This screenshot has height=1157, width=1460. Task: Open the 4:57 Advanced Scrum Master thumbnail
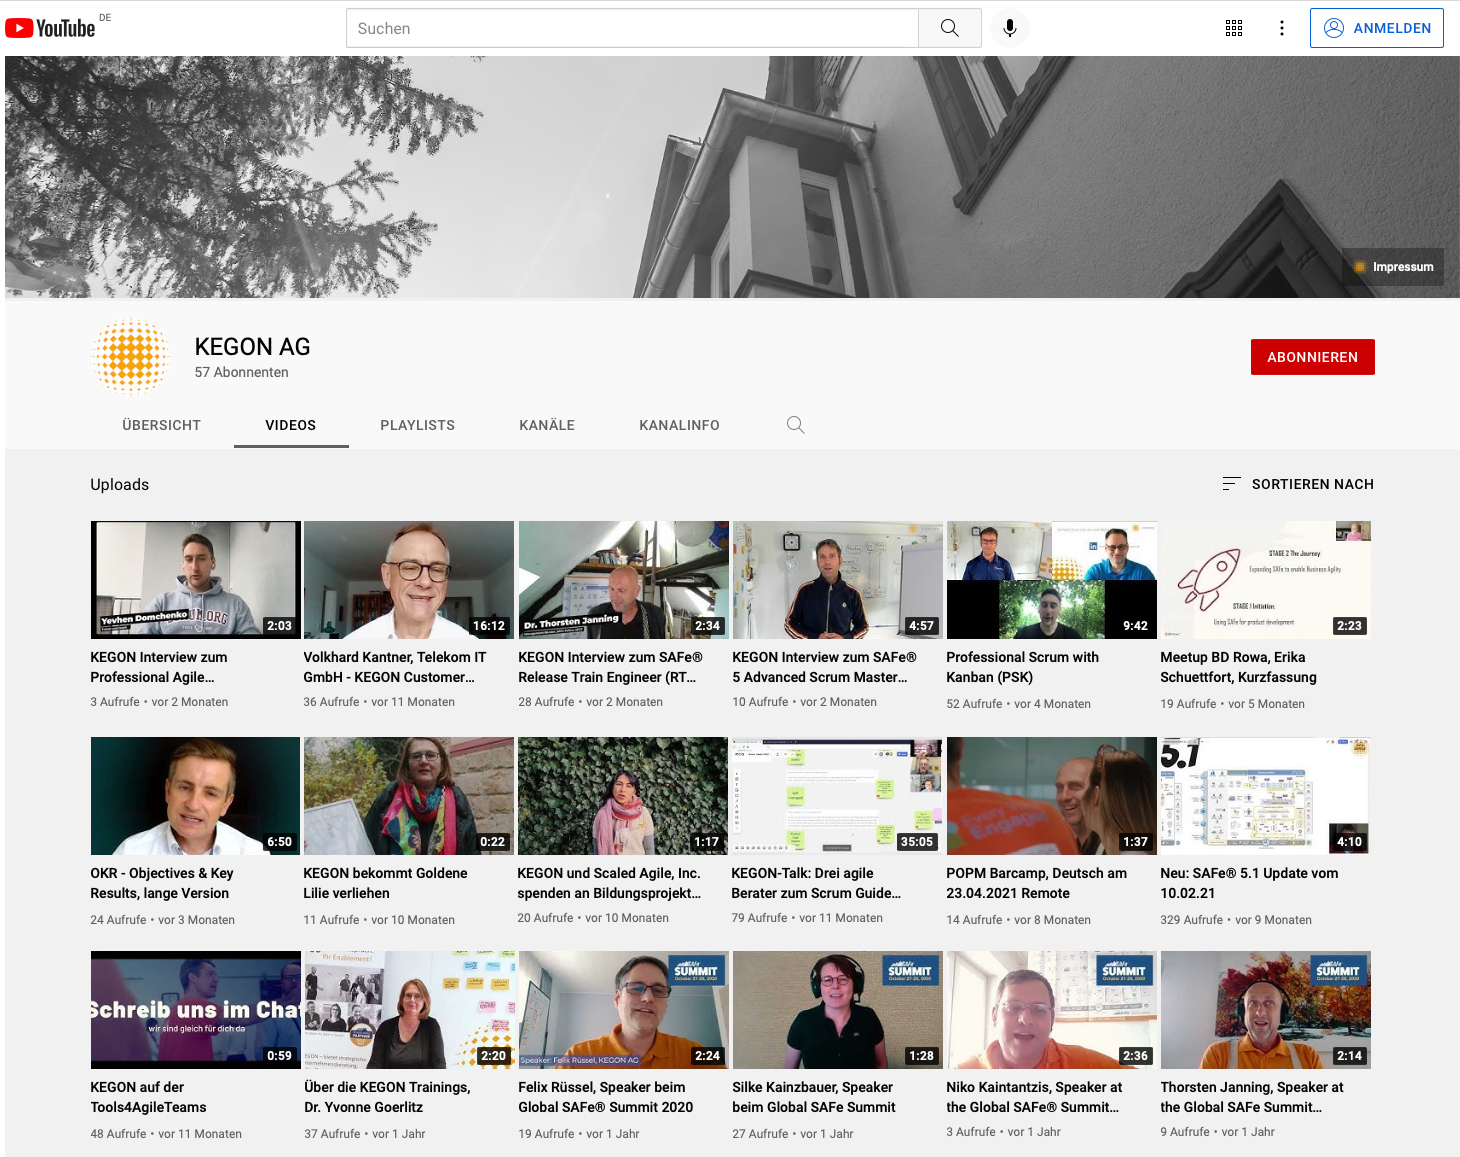point(837,580)
